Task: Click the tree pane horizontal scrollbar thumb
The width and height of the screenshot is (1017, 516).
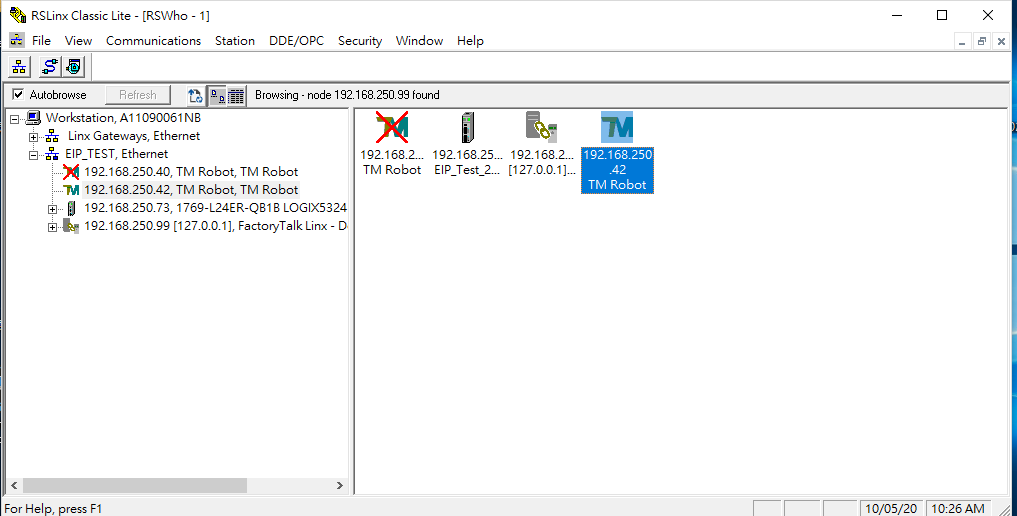Action: coord(135,485)
